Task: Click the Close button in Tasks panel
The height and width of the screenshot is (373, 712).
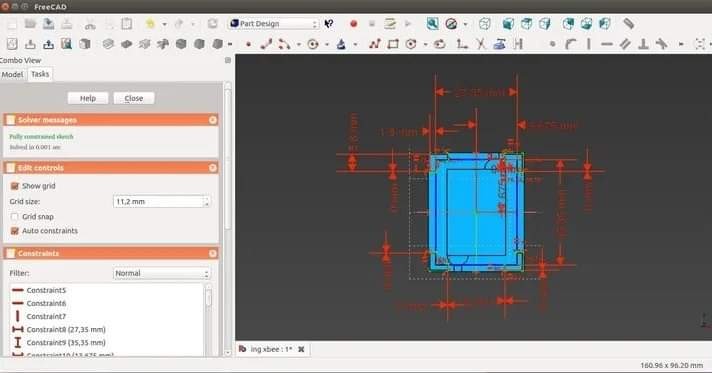Action: pyautogui.click(x=134, y=98)
